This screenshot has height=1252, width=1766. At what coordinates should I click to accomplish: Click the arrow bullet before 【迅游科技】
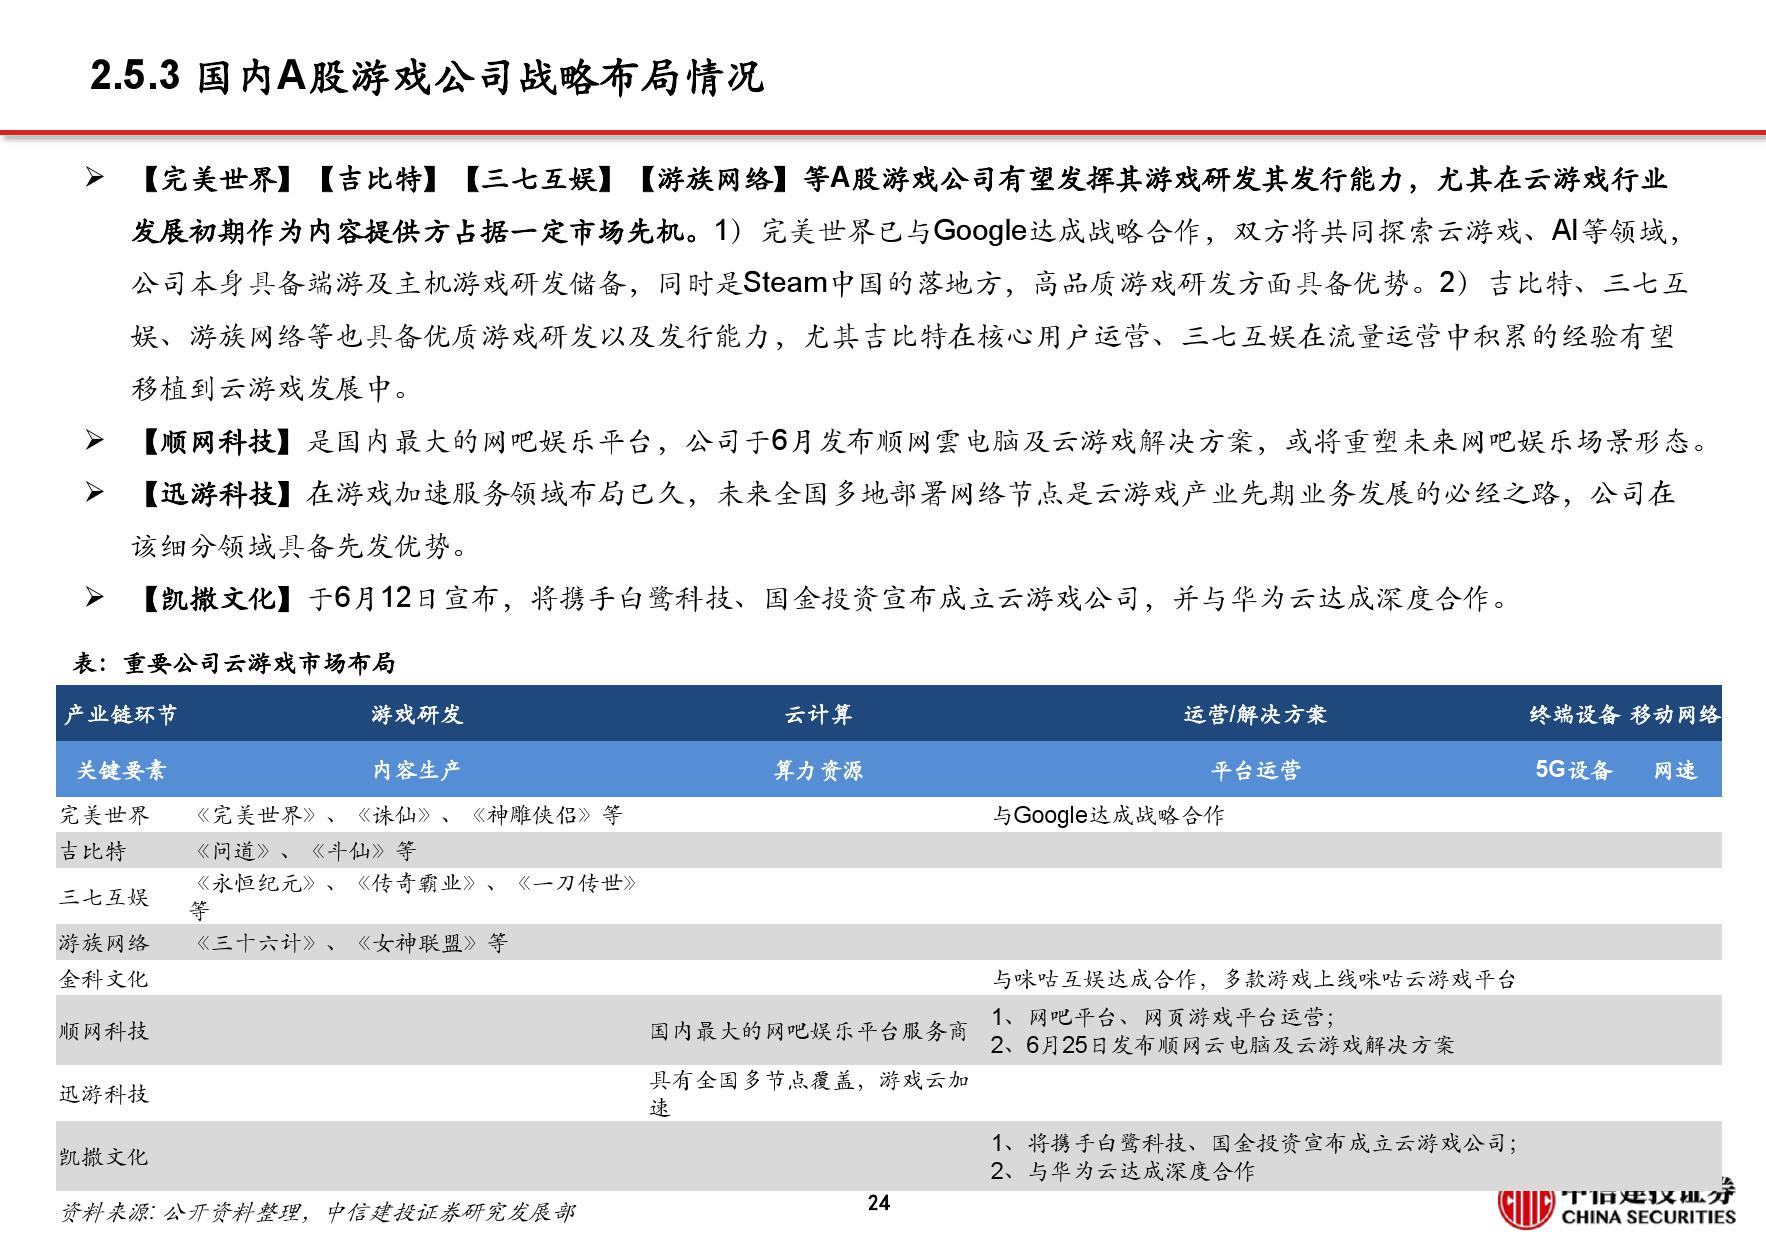point(95,492)
